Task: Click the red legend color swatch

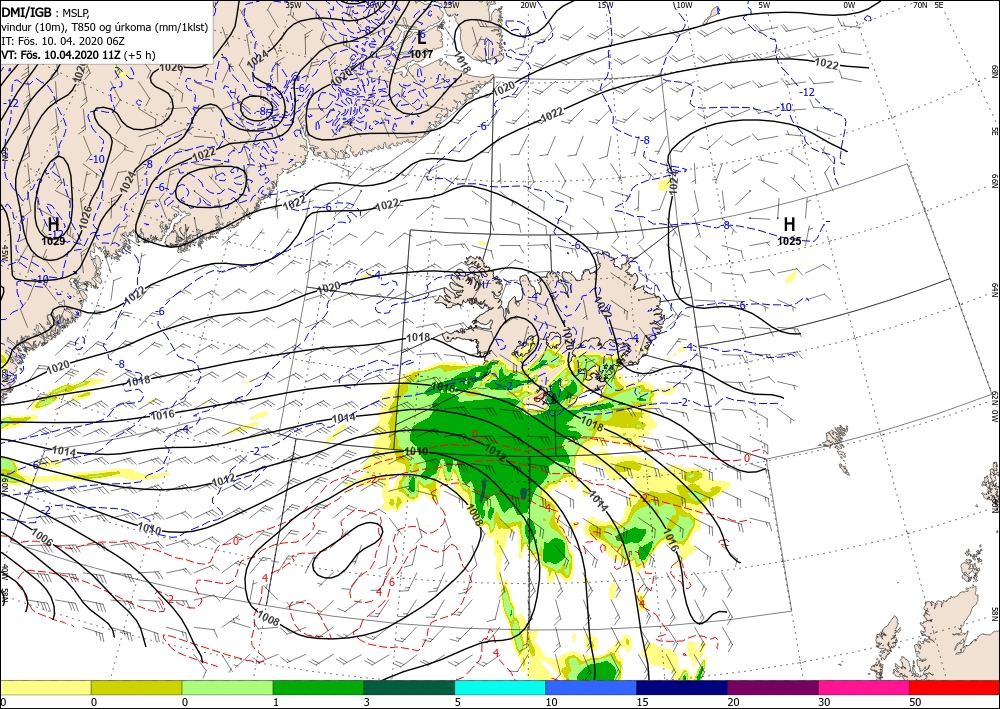Action: (x=954, y=687)
